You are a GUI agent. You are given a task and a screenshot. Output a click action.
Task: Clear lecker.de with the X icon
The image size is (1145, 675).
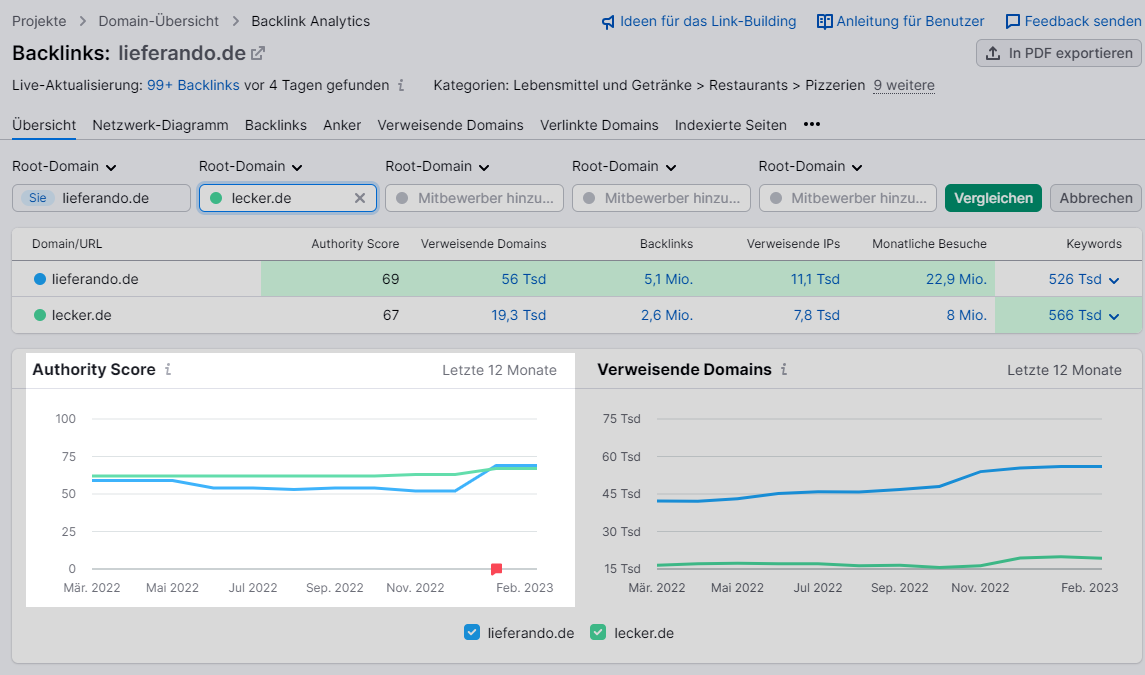[360, 198]
